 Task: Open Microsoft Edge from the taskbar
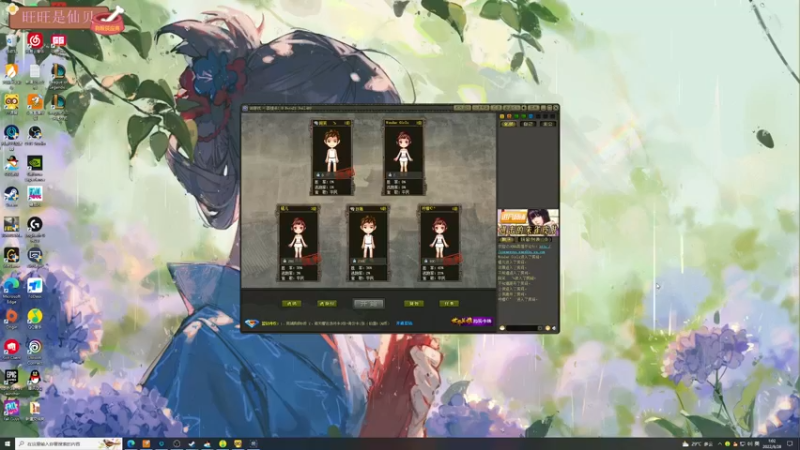click(x=131, y=444)
